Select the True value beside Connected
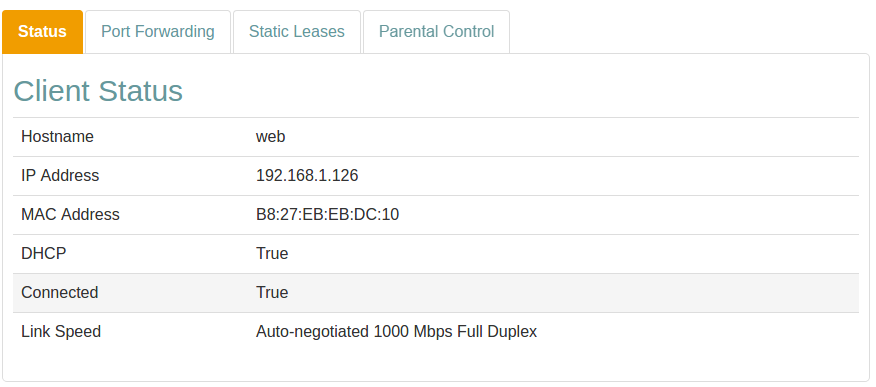Viewport: 876px width, 387px height. click(272, 293)
